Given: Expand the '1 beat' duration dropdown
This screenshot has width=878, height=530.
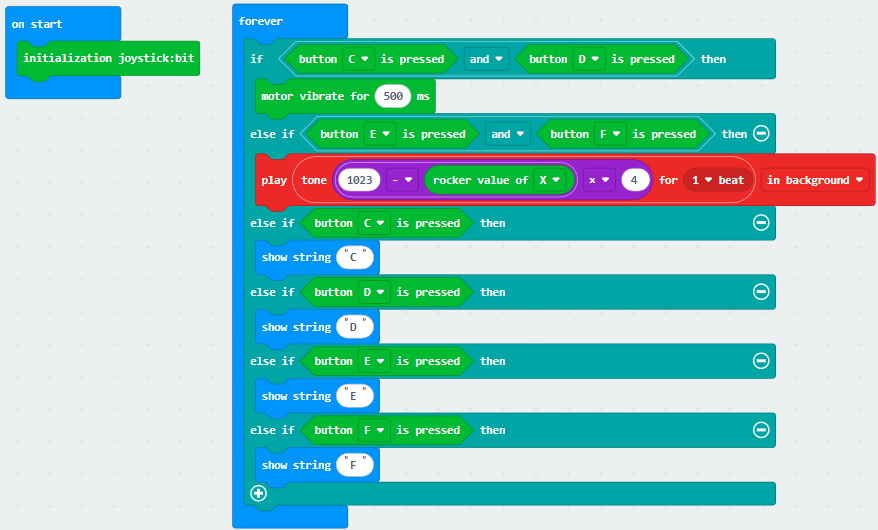Looking at the screenshot, I should [x=718, y=180].
